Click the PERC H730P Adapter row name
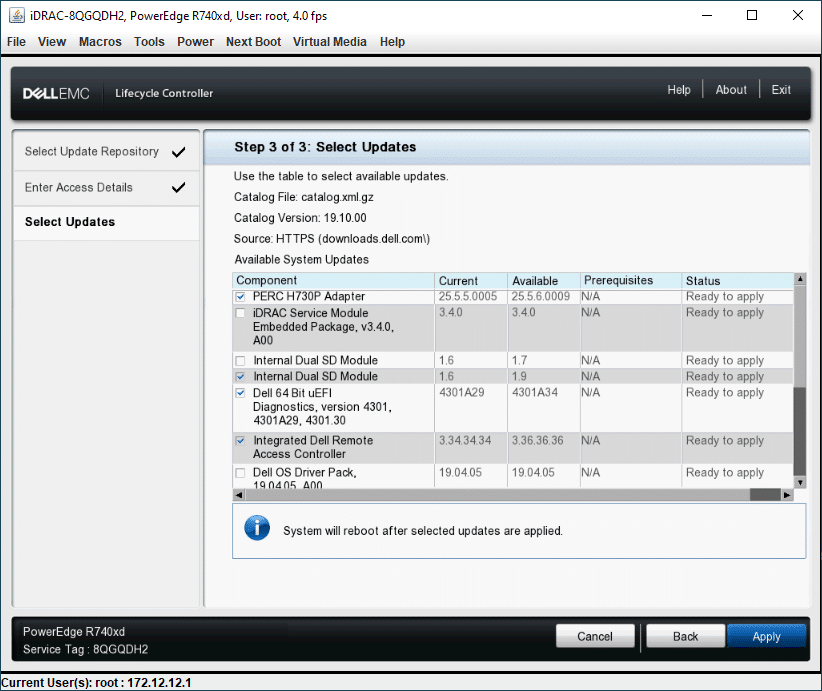Viewport: 822px width, 691px height. (x=309, y=296)
